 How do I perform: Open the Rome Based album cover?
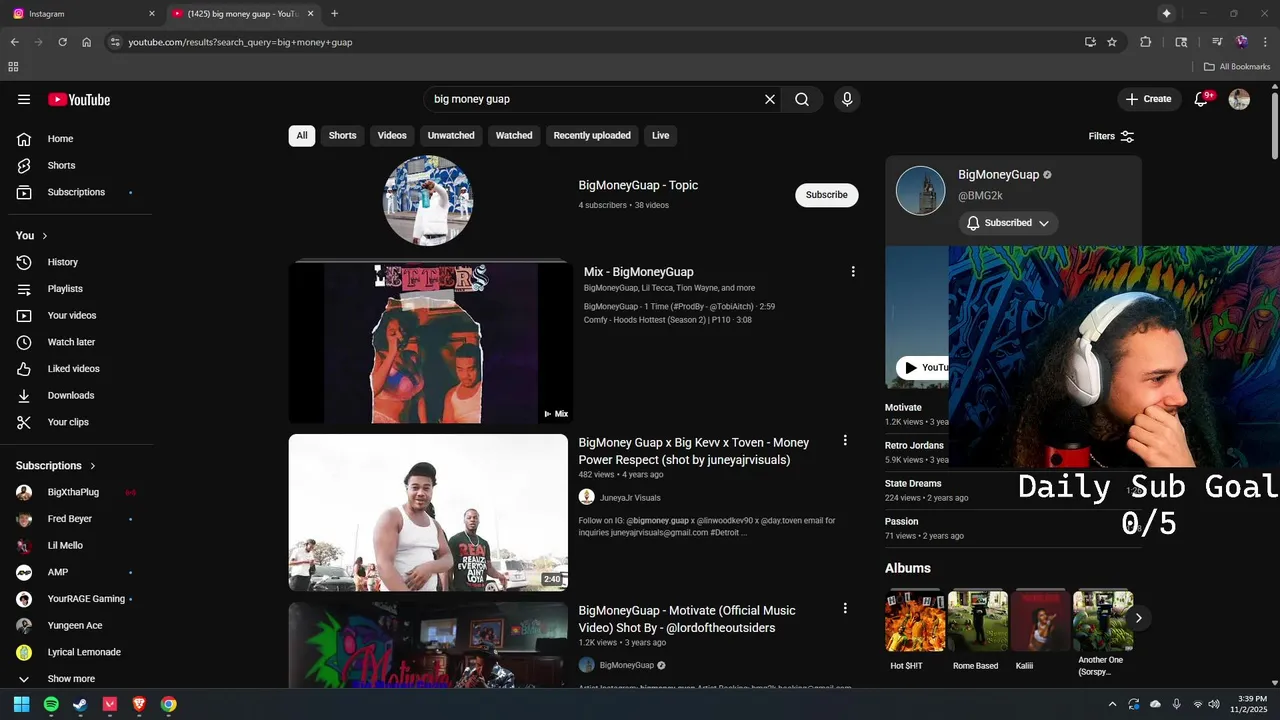(978, 621)
